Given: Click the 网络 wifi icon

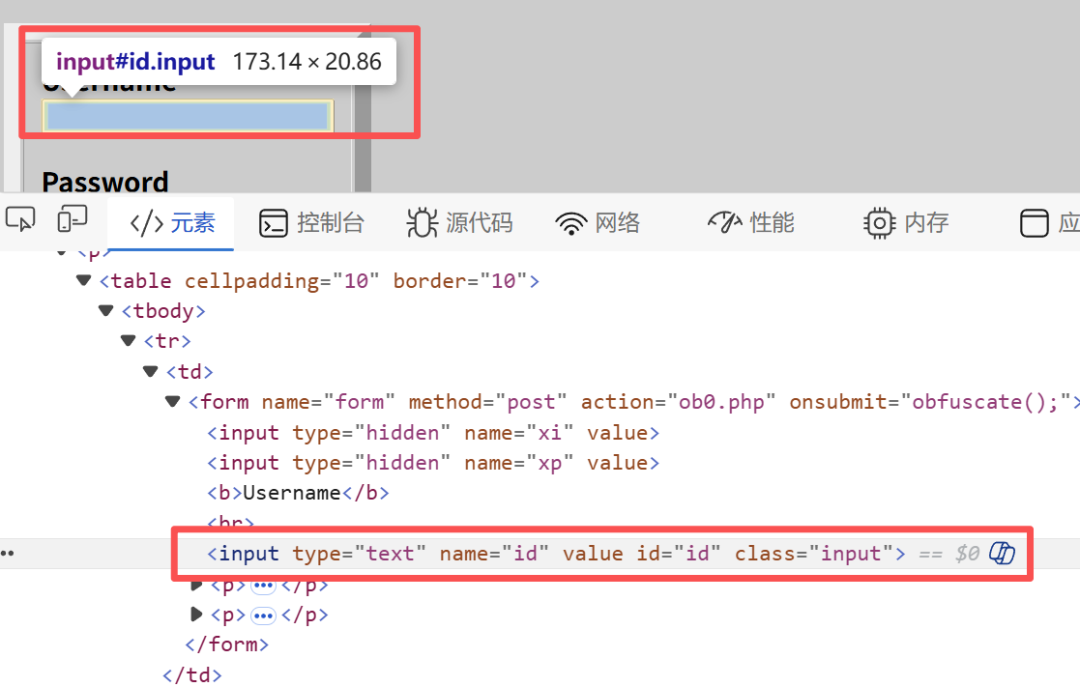Looking at the screenshot, I should coord(571,224).
